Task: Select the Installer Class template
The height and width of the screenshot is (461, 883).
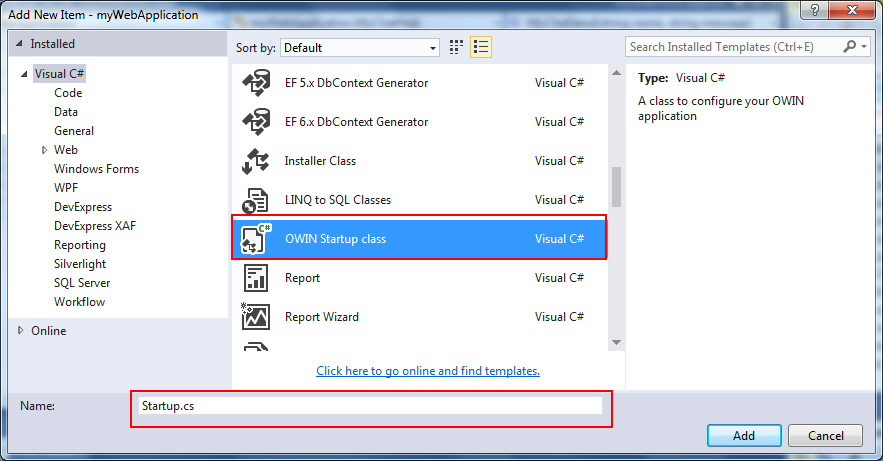Action: pos(419,161)
